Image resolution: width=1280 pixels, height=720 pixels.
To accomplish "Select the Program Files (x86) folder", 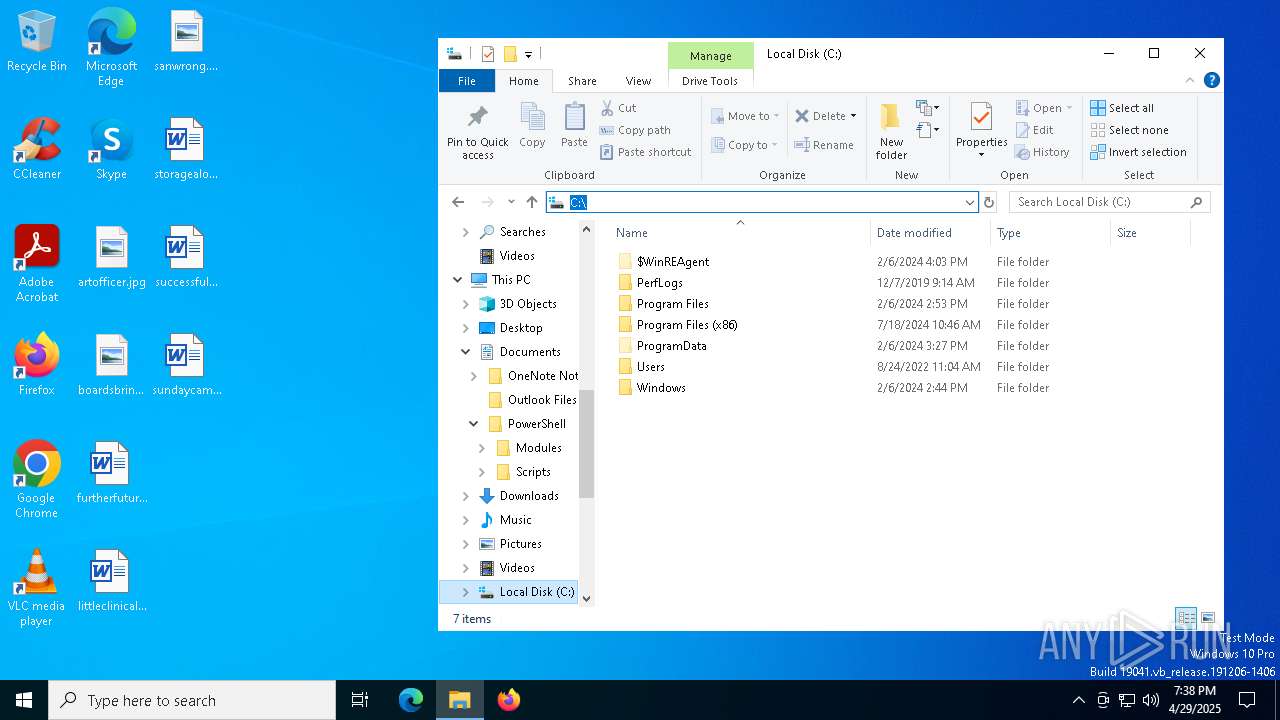I will (687, 325).
